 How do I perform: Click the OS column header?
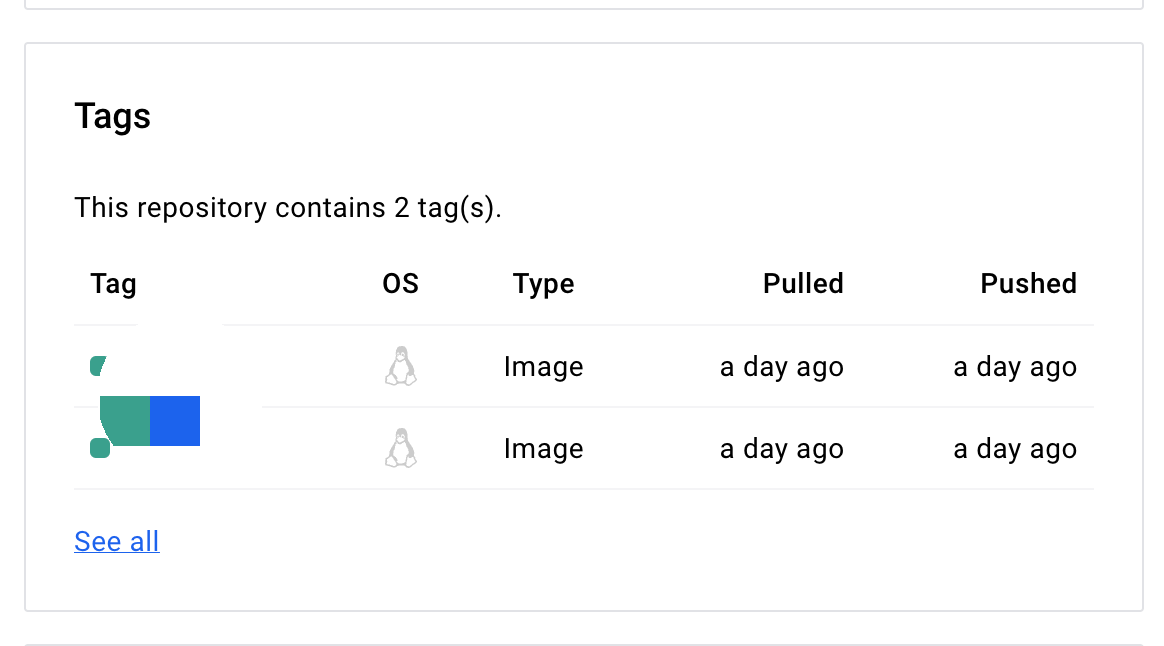point(400,284)
